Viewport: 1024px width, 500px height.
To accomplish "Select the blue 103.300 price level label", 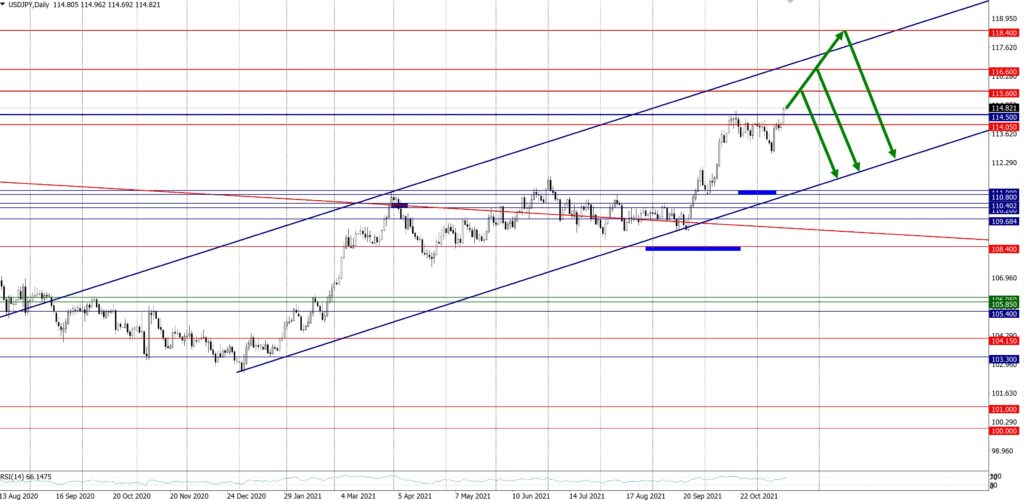I will point(1004,358).
